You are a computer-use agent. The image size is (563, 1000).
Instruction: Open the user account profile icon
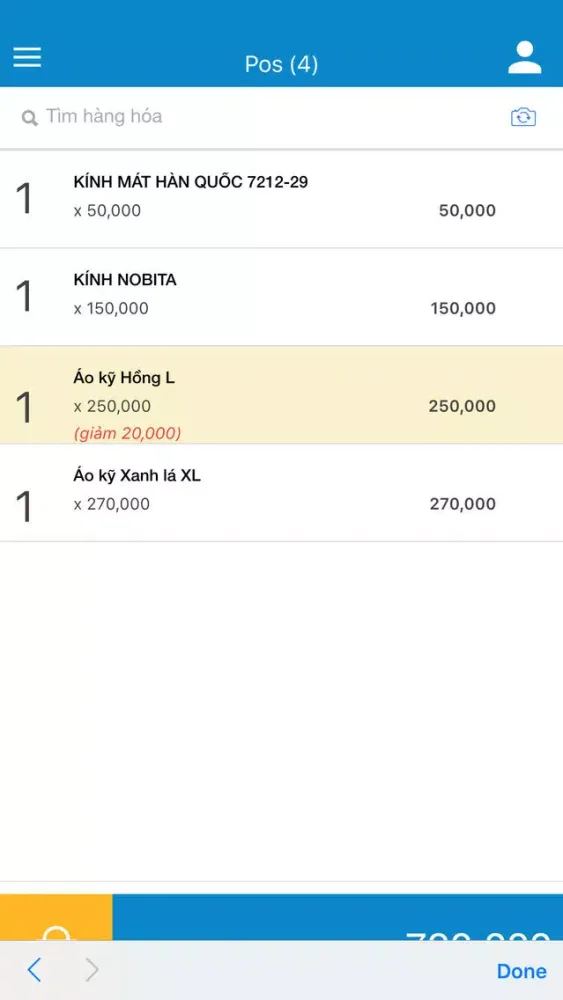(525, 58)
